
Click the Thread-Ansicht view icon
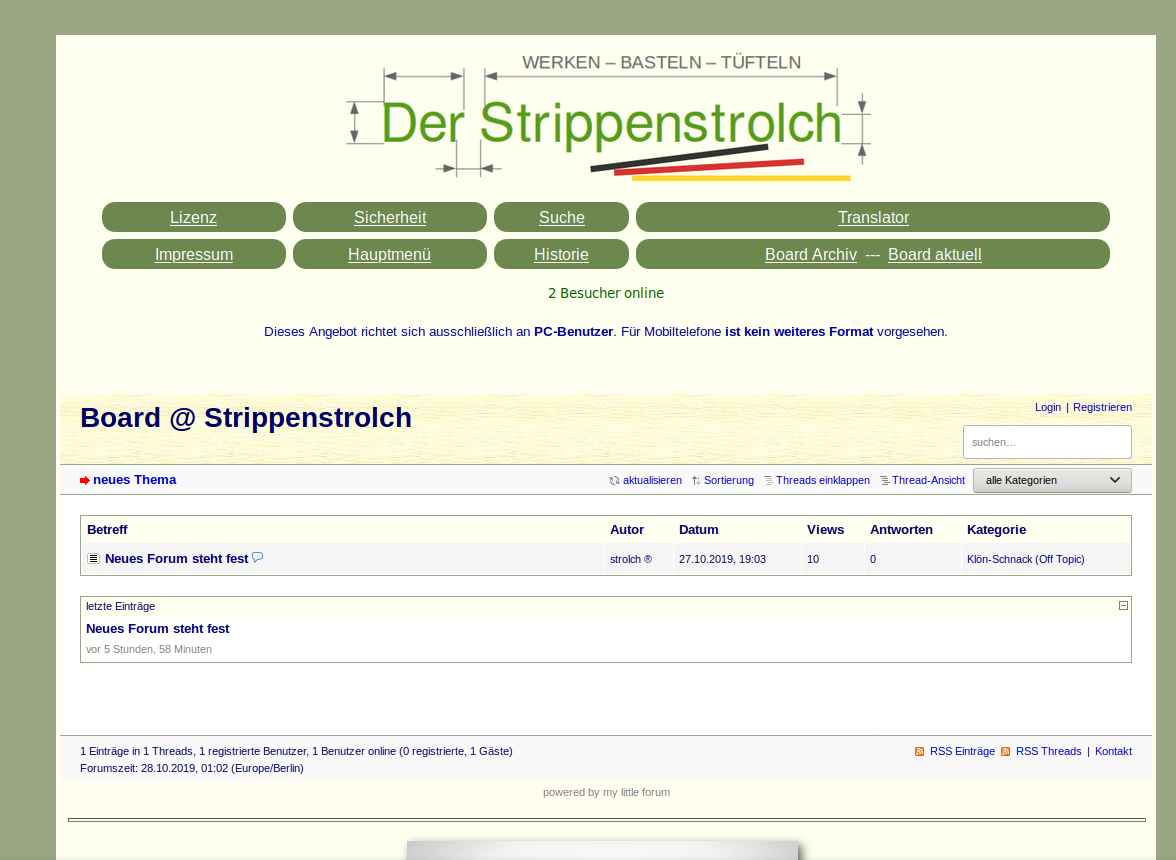tap(885, 481)
